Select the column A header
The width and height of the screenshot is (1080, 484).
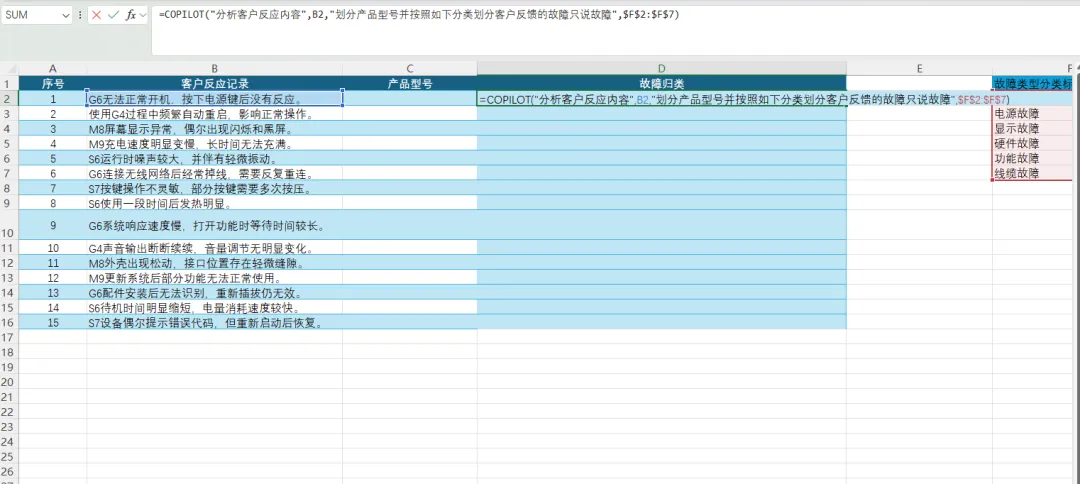tap(53, 68)
